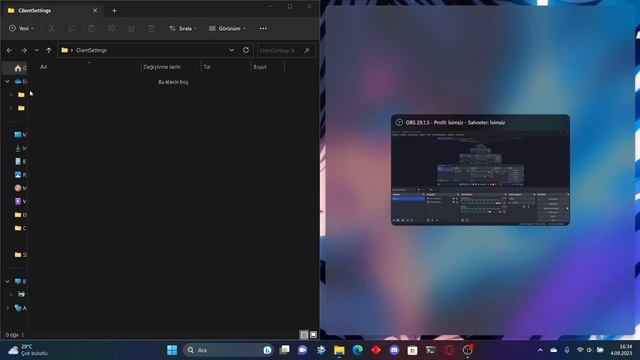
Task: Expand the local drive tree node
Action: point(11,294)
